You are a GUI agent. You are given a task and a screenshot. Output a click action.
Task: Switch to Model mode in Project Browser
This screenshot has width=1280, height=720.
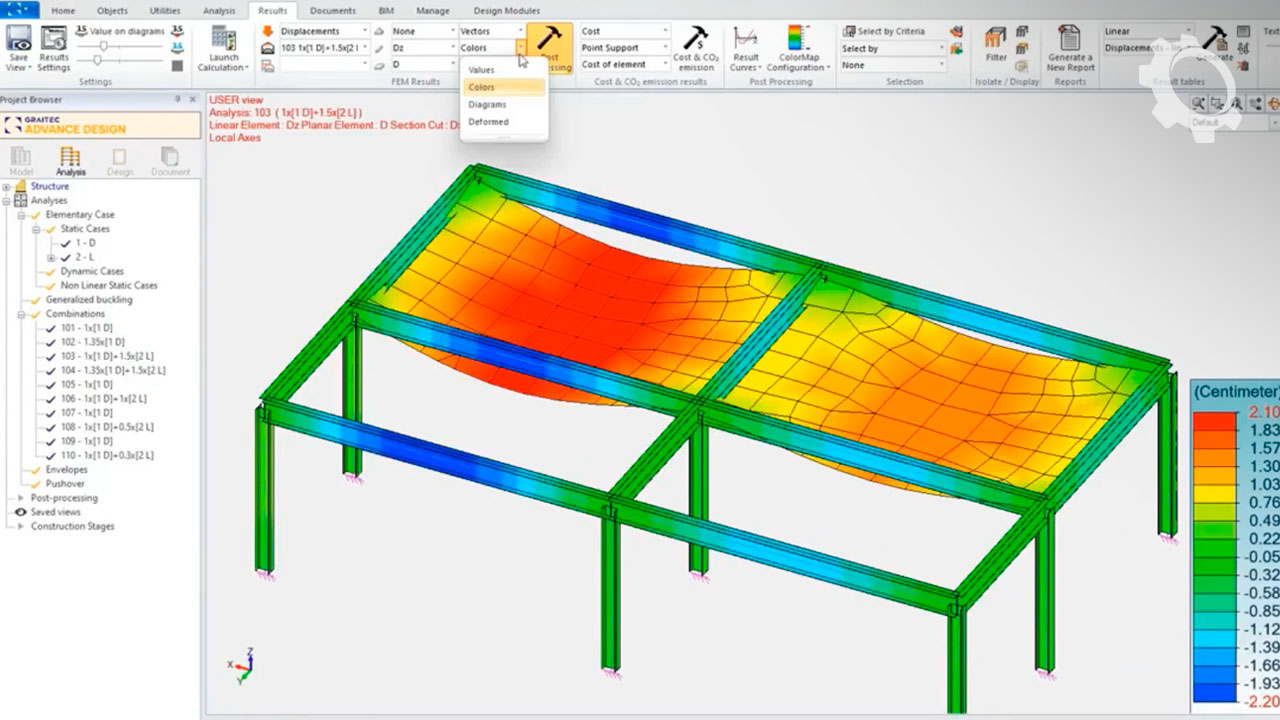[x=21, y=160]
